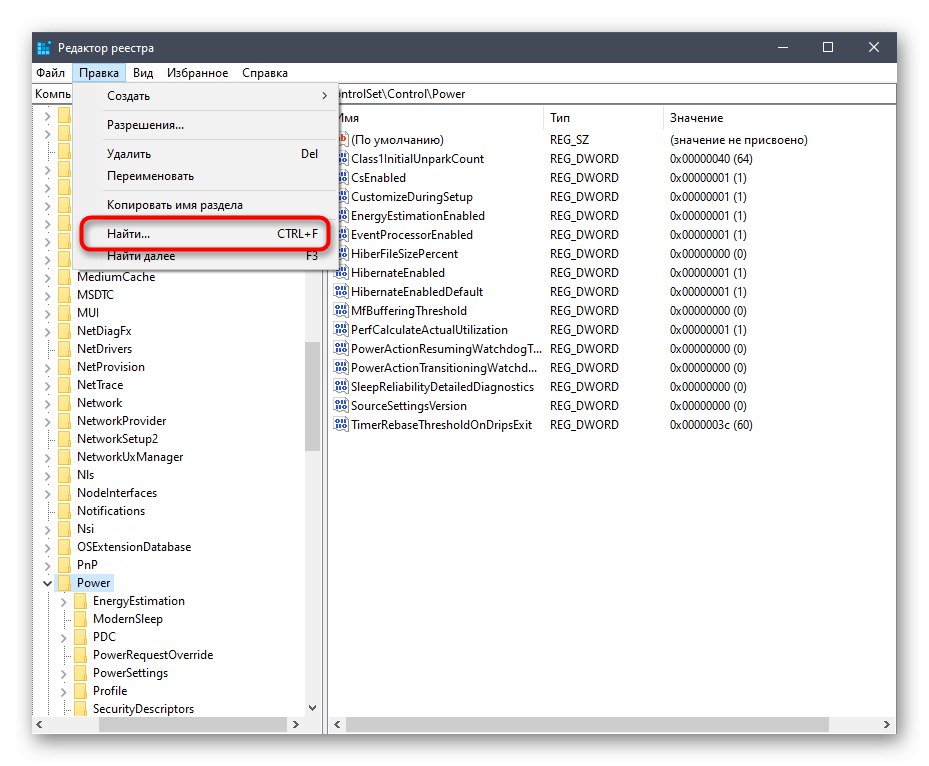
Task: Select the EventProcessorEnabled value
Action: point(412,235)
